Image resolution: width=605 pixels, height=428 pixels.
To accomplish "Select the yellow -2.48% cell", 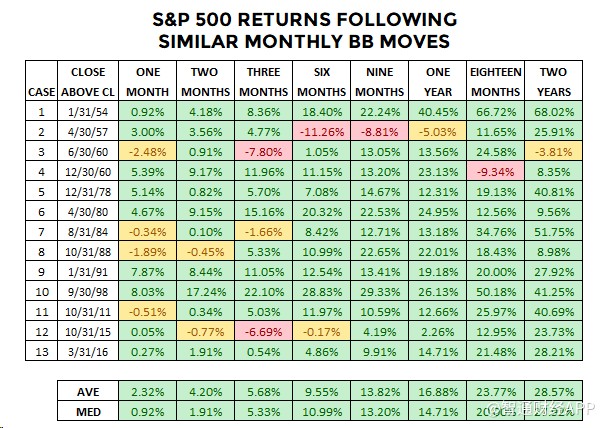I will [146, 151].
